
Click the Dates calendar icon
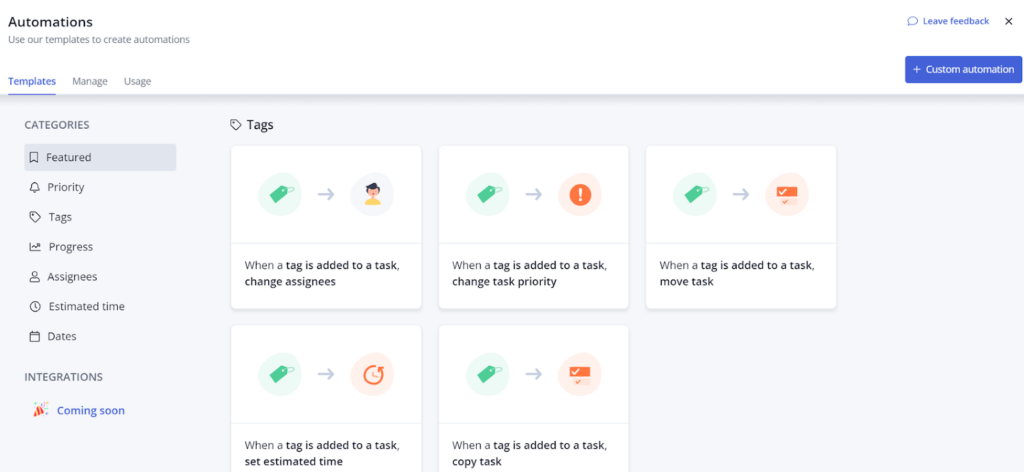[35, 337]
